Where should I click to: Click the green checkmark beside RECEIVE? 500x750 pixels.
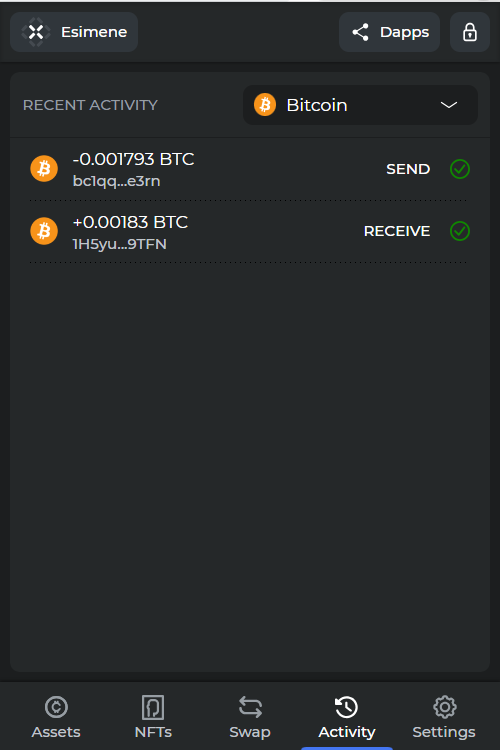460,231
